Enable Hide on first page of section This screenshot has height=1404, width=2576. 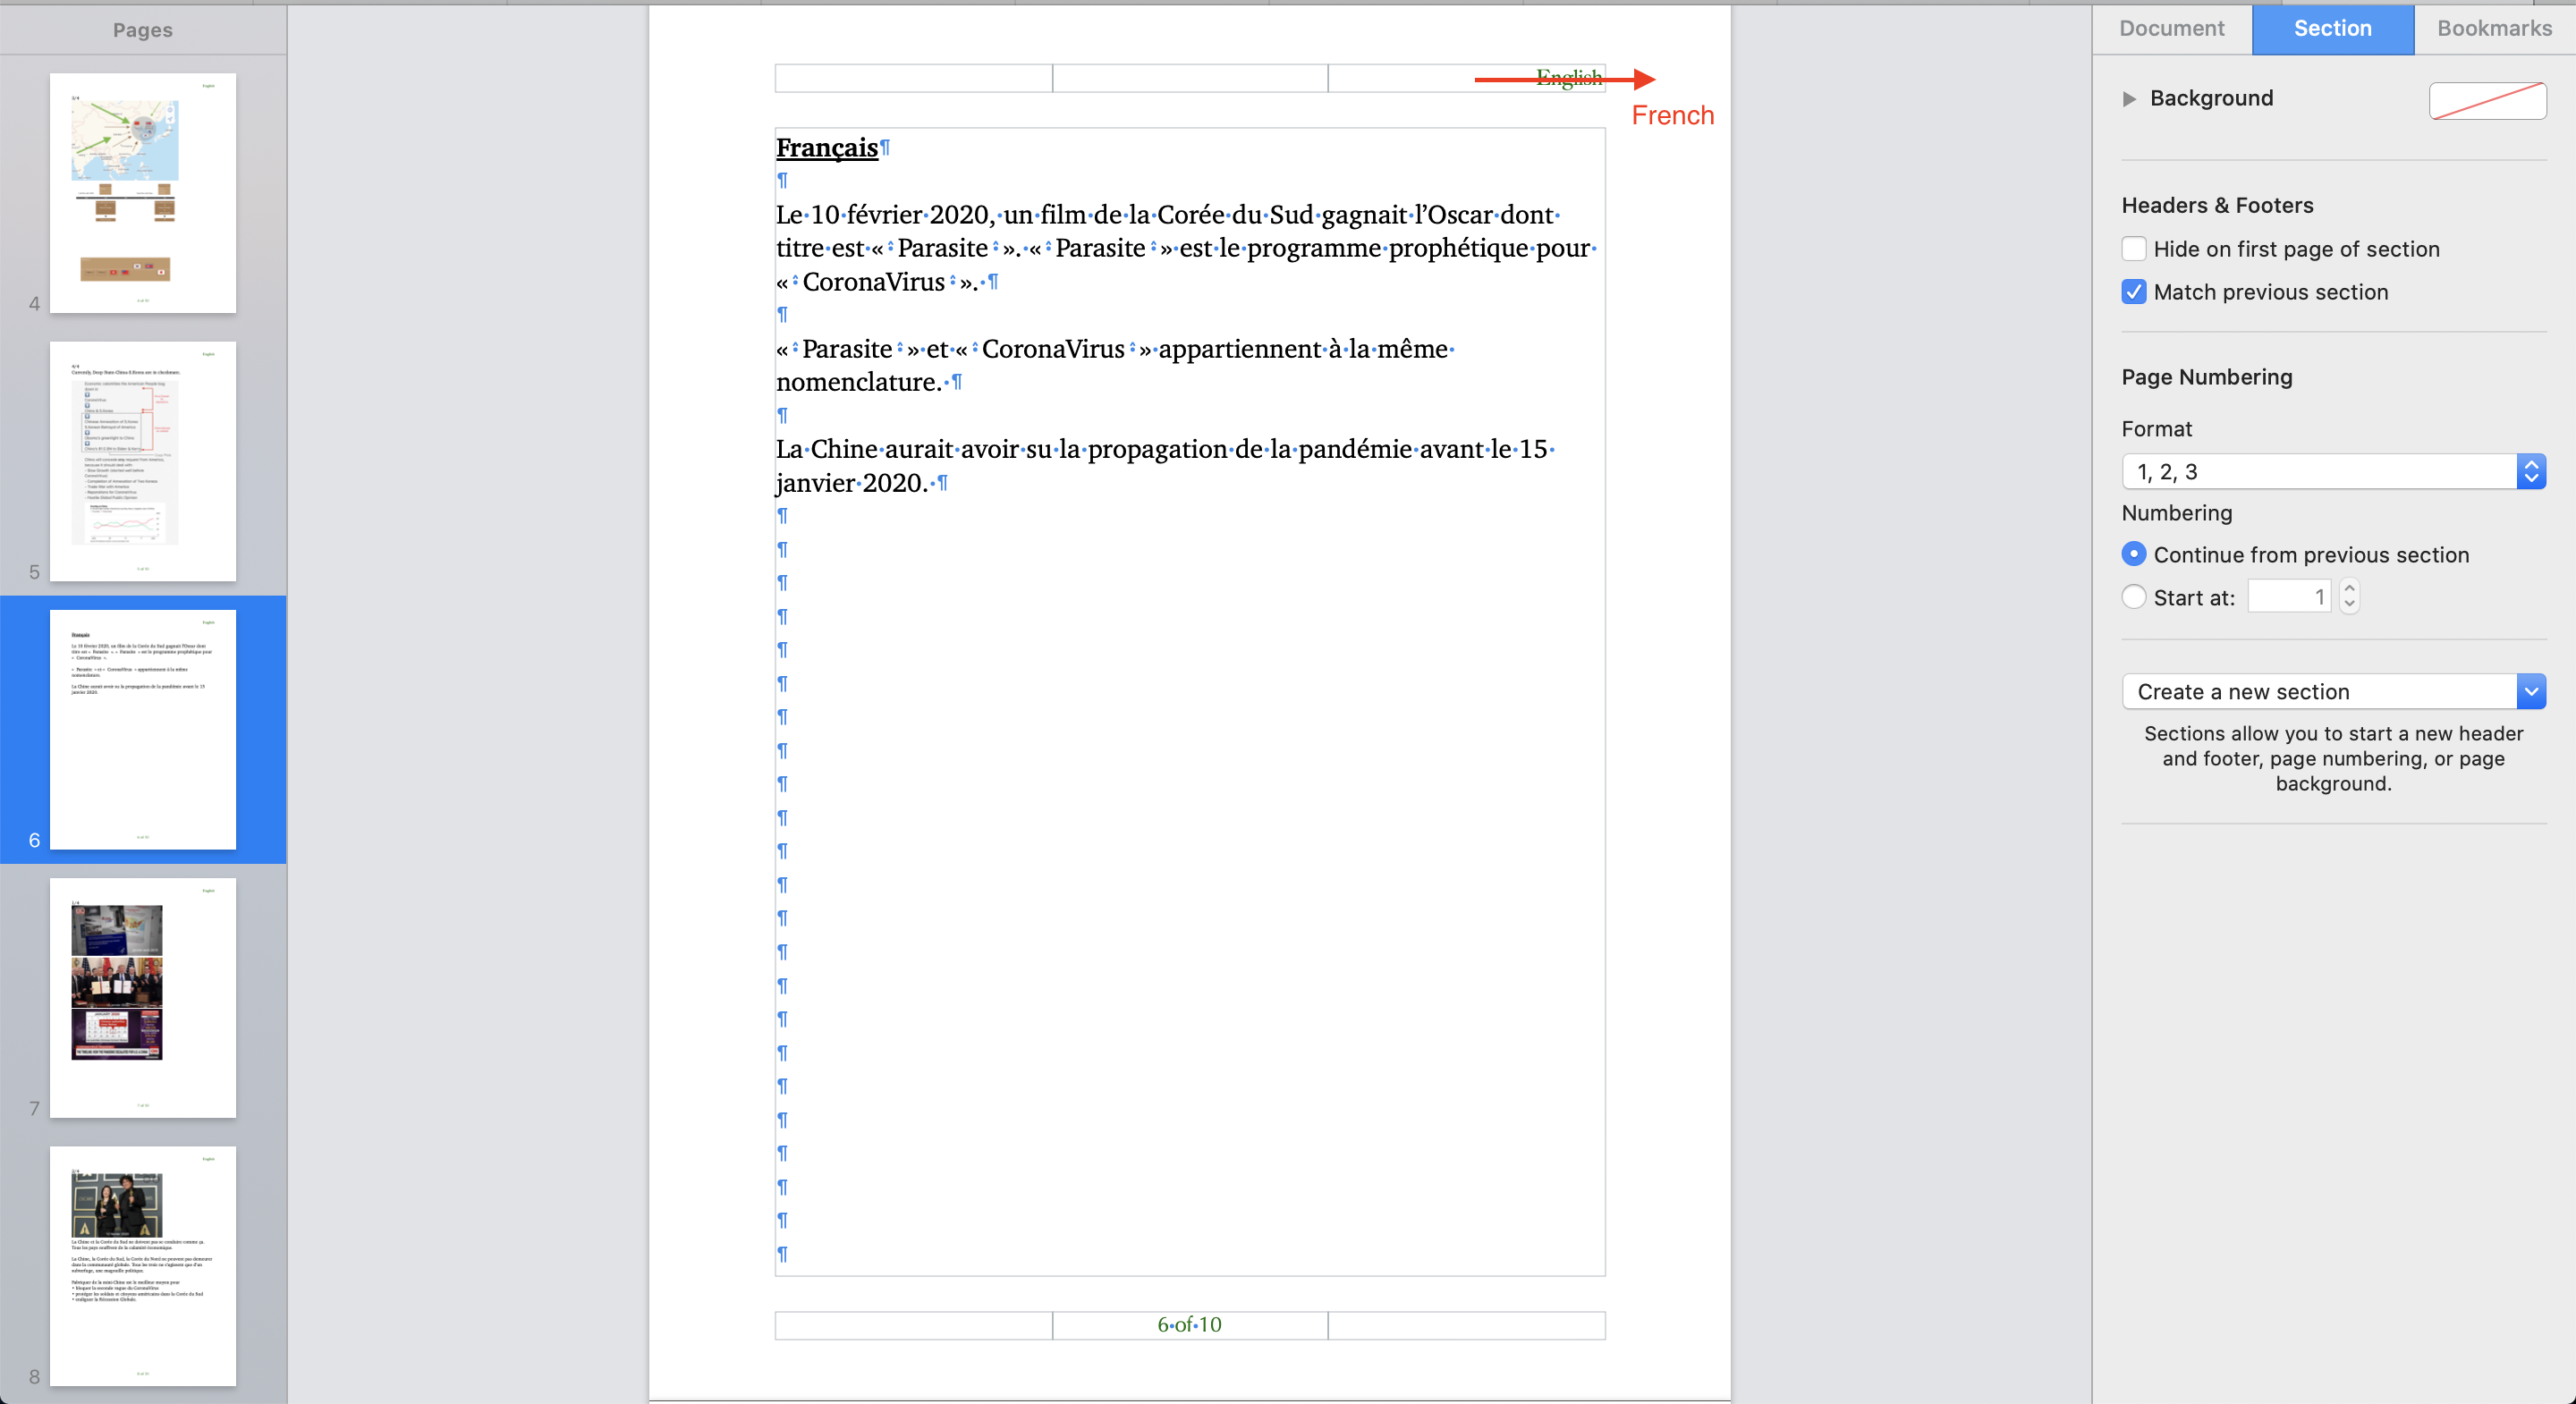click(x=2133, y=249)
